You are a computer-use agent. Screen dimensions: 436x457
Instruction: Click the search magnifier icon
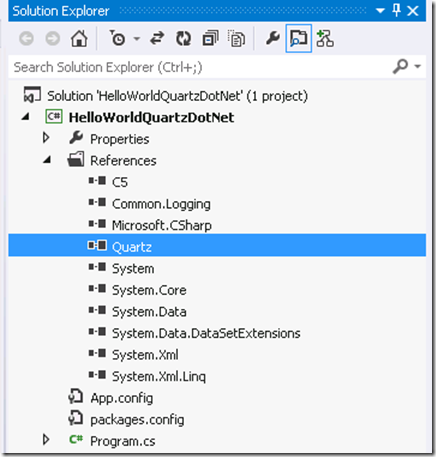[400, 66]
